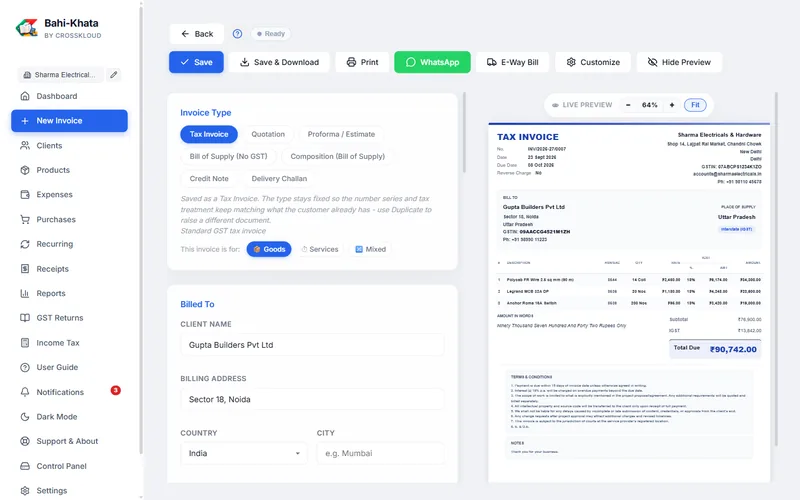Click the GST Returns book icon
Viewport: 800px width, 500px height.
pos(24,318)
